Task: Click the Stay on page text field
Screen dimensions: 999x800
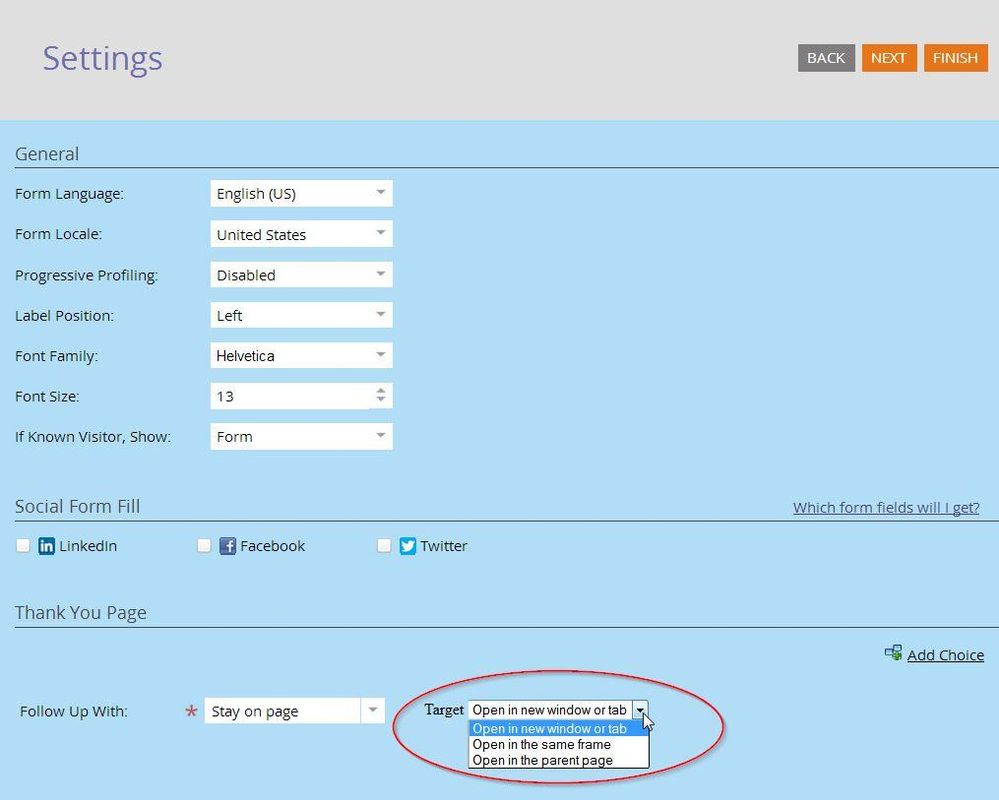Action: coord(283,711)
